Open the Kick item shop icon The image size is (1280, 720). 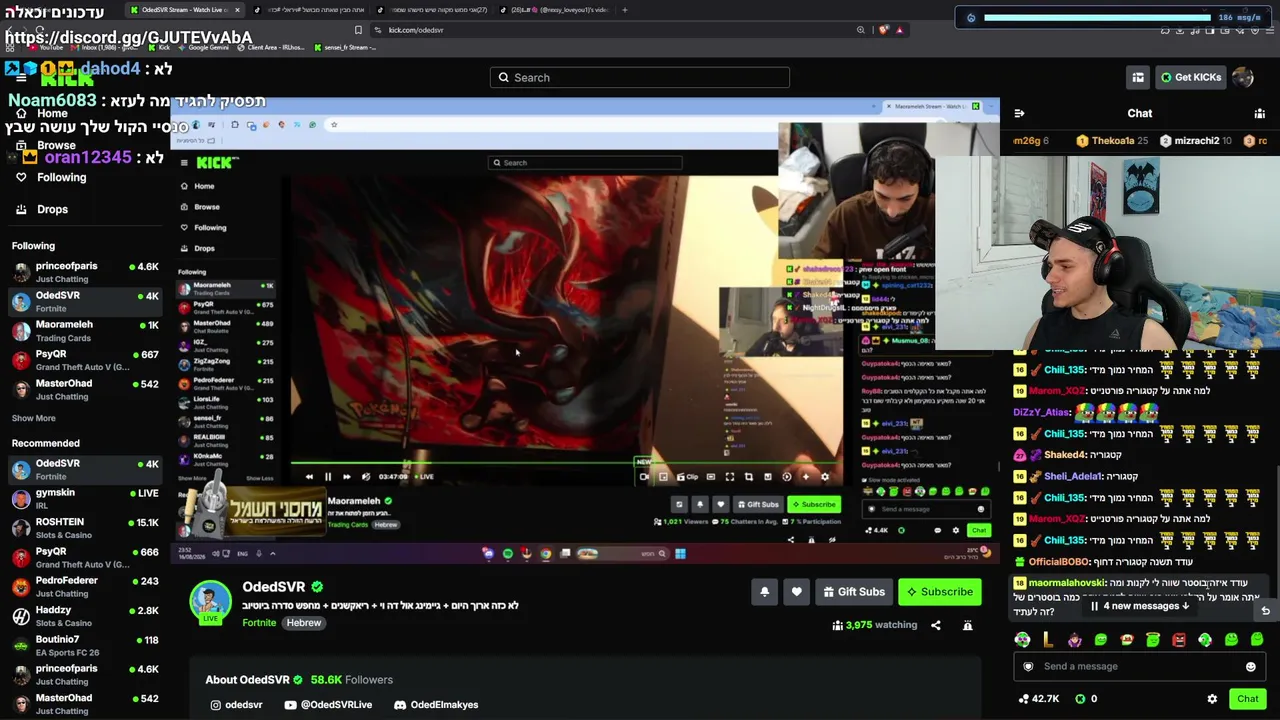point(1138,77)
